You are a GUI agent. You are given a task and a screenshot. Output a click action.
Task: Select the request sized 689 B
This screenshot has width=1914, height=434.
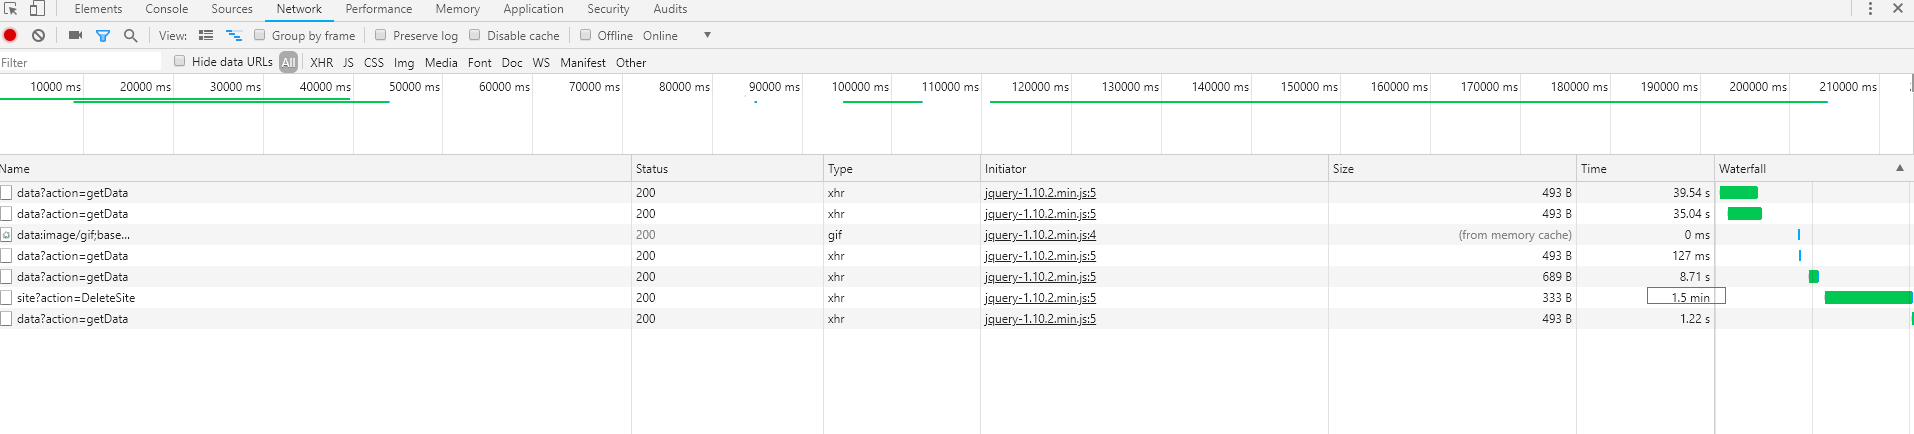(x=72, y=277)
